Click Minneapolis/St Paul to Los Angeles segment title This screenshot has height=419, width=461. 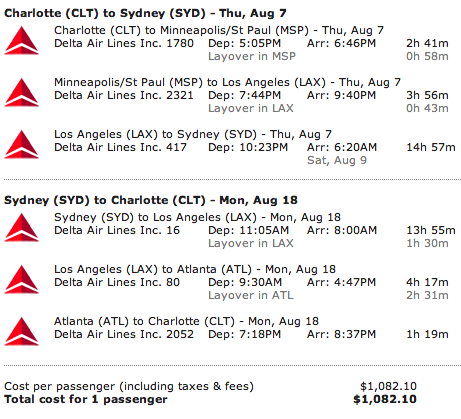227,82
